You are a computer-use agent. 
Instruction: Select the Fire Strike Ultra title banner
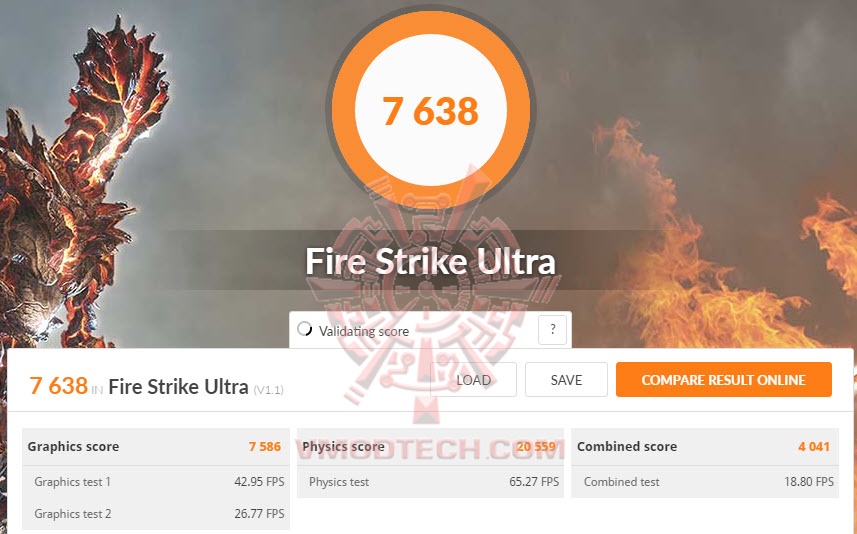430,261
